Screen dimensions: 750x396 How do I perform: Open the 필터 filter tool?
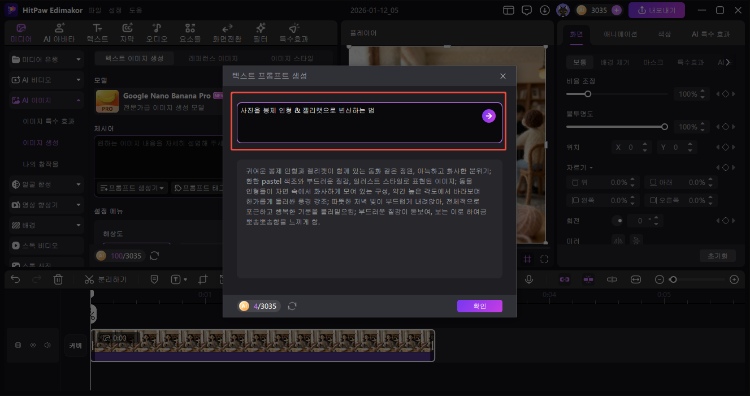coord(261,33)
